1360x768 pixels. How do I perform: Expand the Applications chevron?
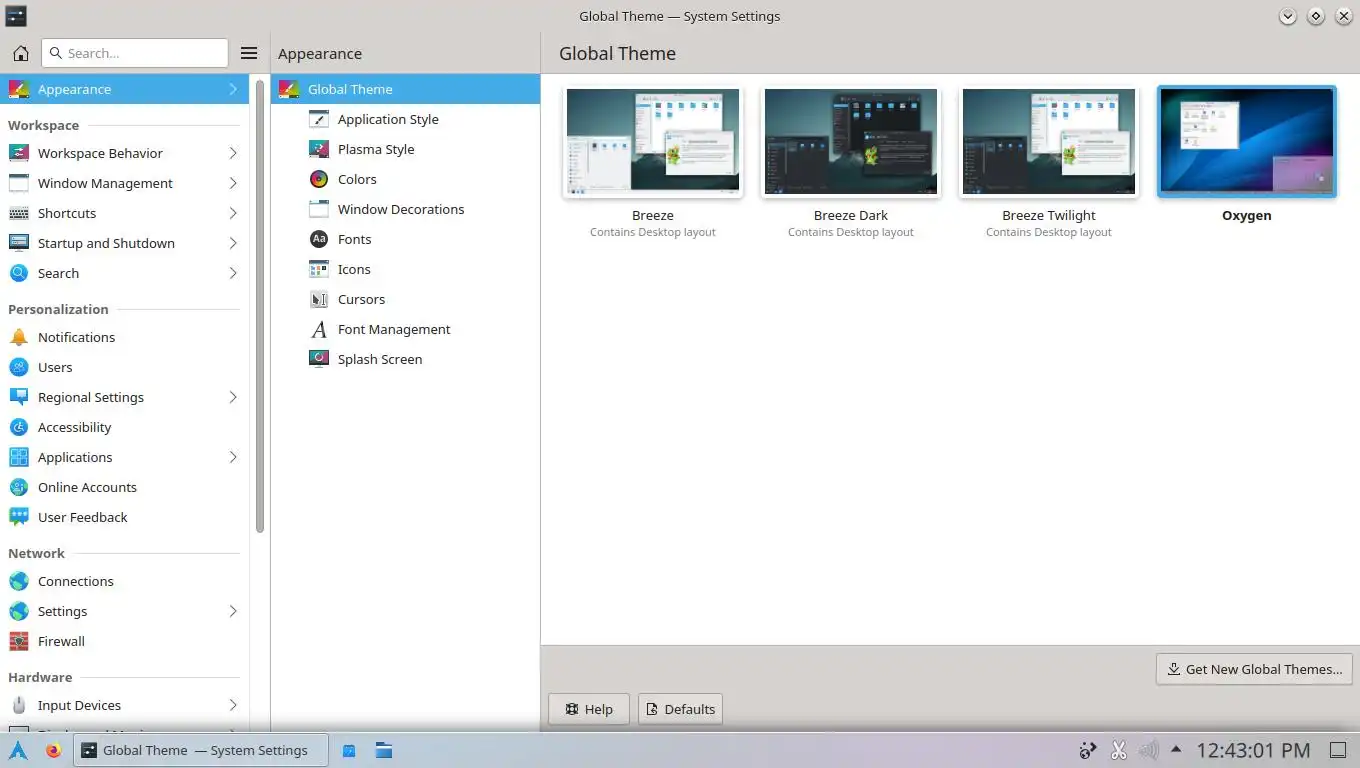click(233, 457)
